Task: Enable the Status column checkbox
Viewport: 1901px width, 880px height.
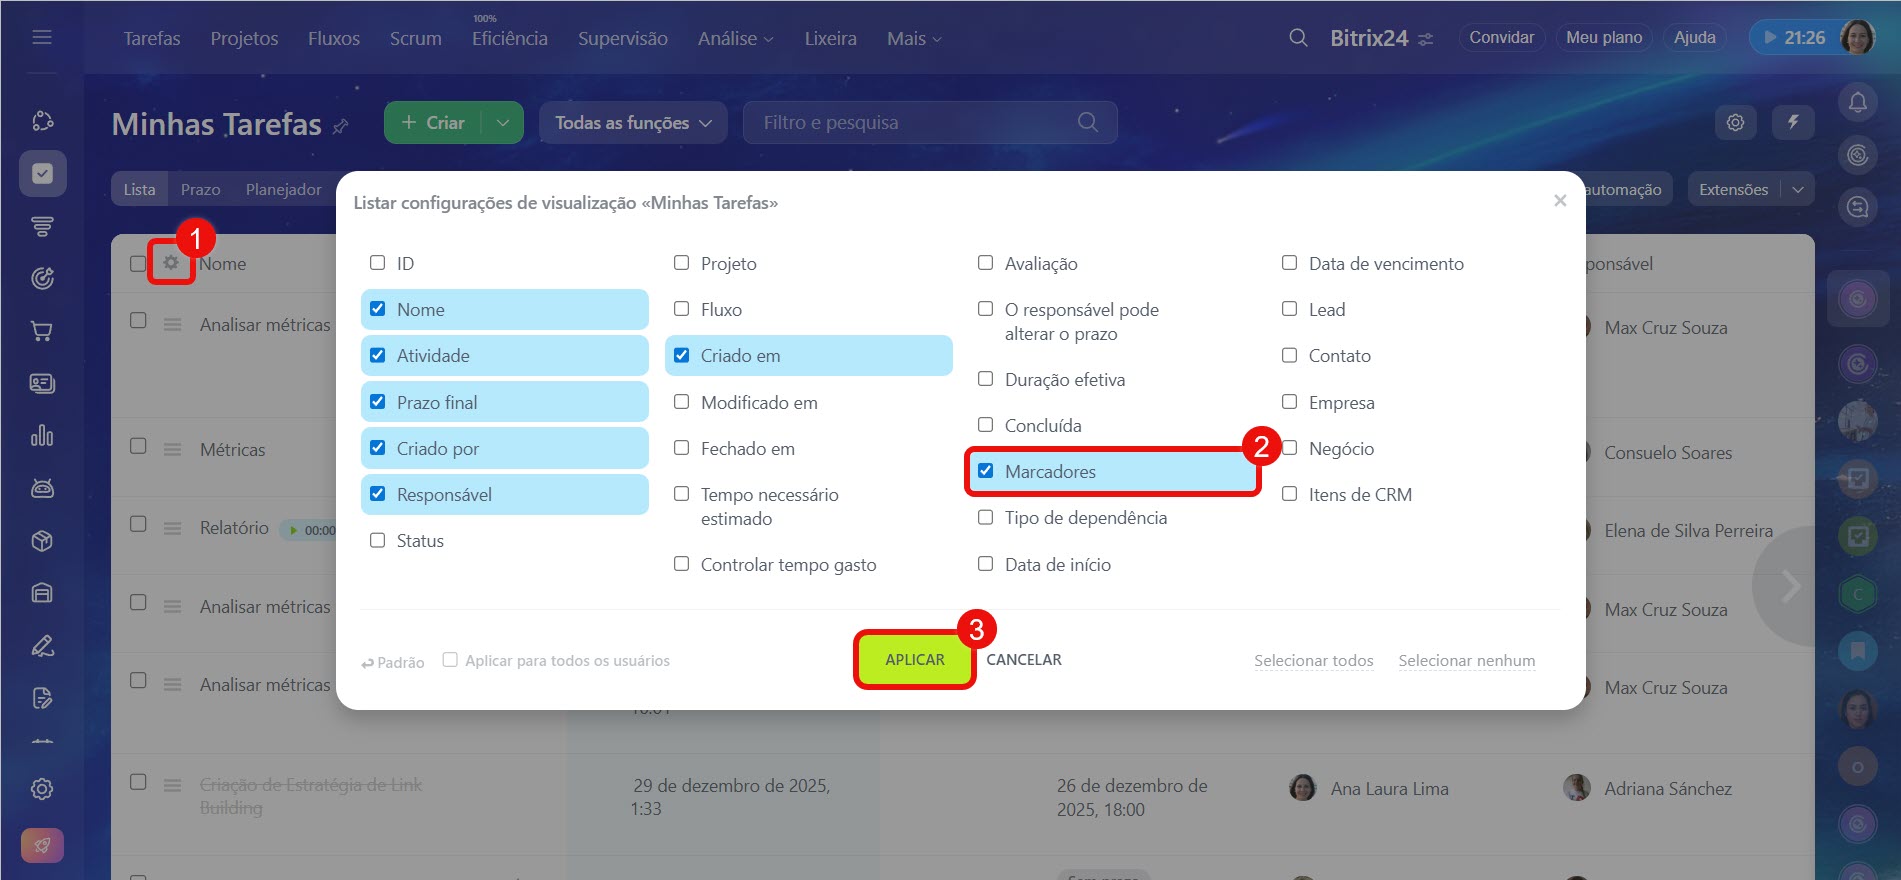Action: (x=378, y=540)
